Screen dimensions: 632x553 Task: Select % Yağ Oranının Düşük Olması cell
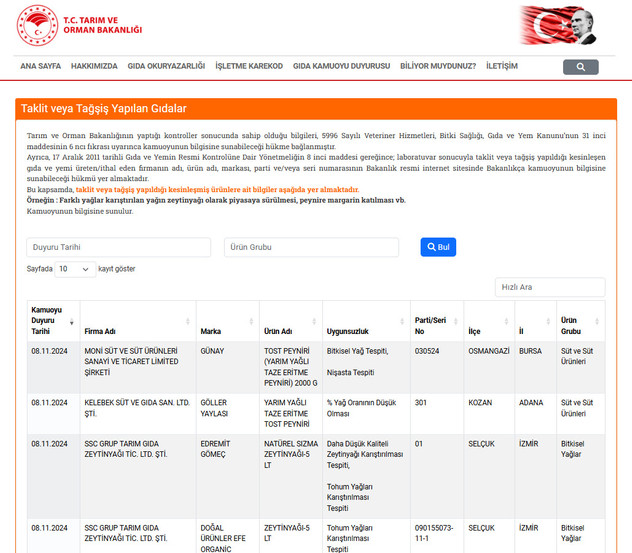tap(366, 414)
